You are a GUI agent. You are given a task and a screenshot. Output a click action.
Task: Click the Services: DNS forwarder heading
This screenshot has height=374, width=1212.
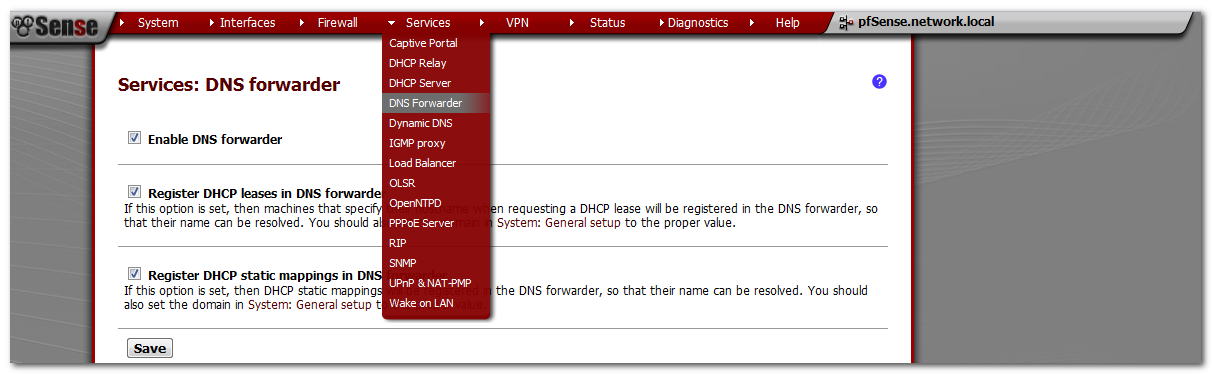229,85
